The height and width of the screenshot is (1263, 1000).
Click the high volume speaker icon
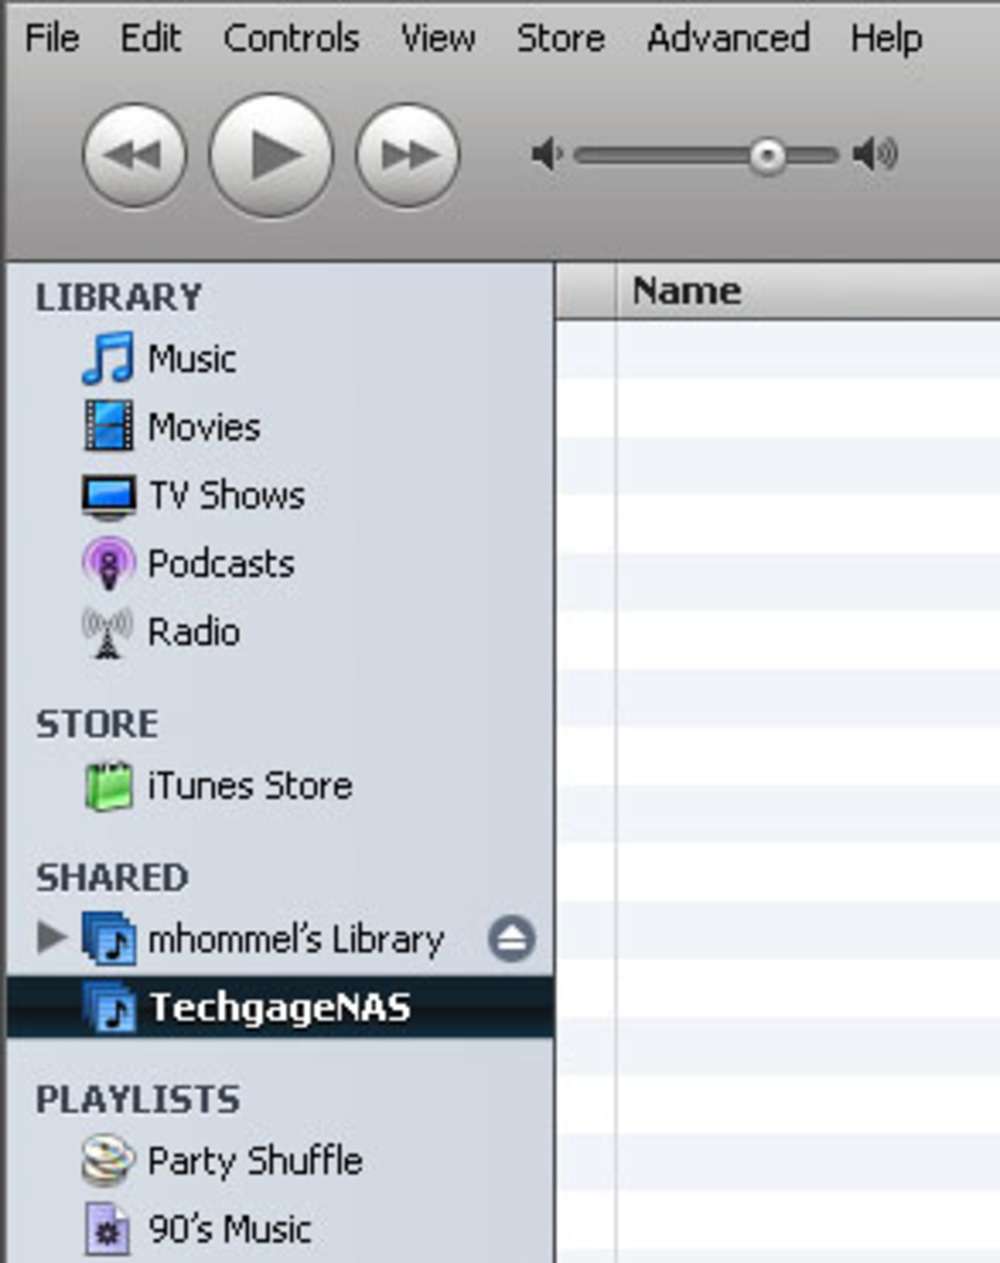(x=875, y=155)
